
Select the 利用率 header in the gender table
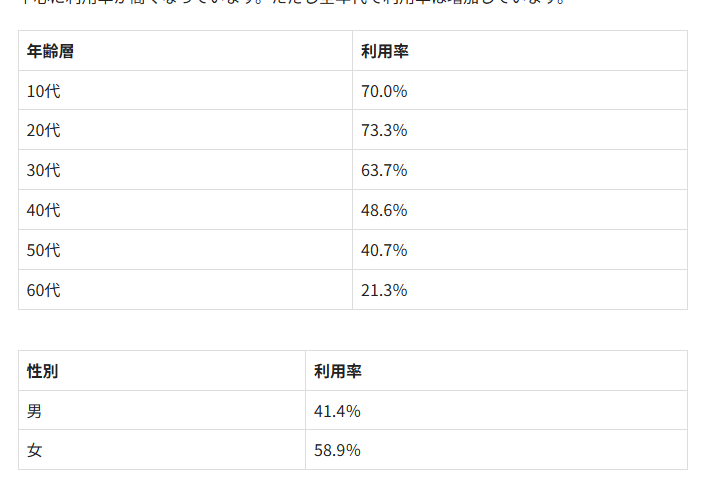pos(338,371)
